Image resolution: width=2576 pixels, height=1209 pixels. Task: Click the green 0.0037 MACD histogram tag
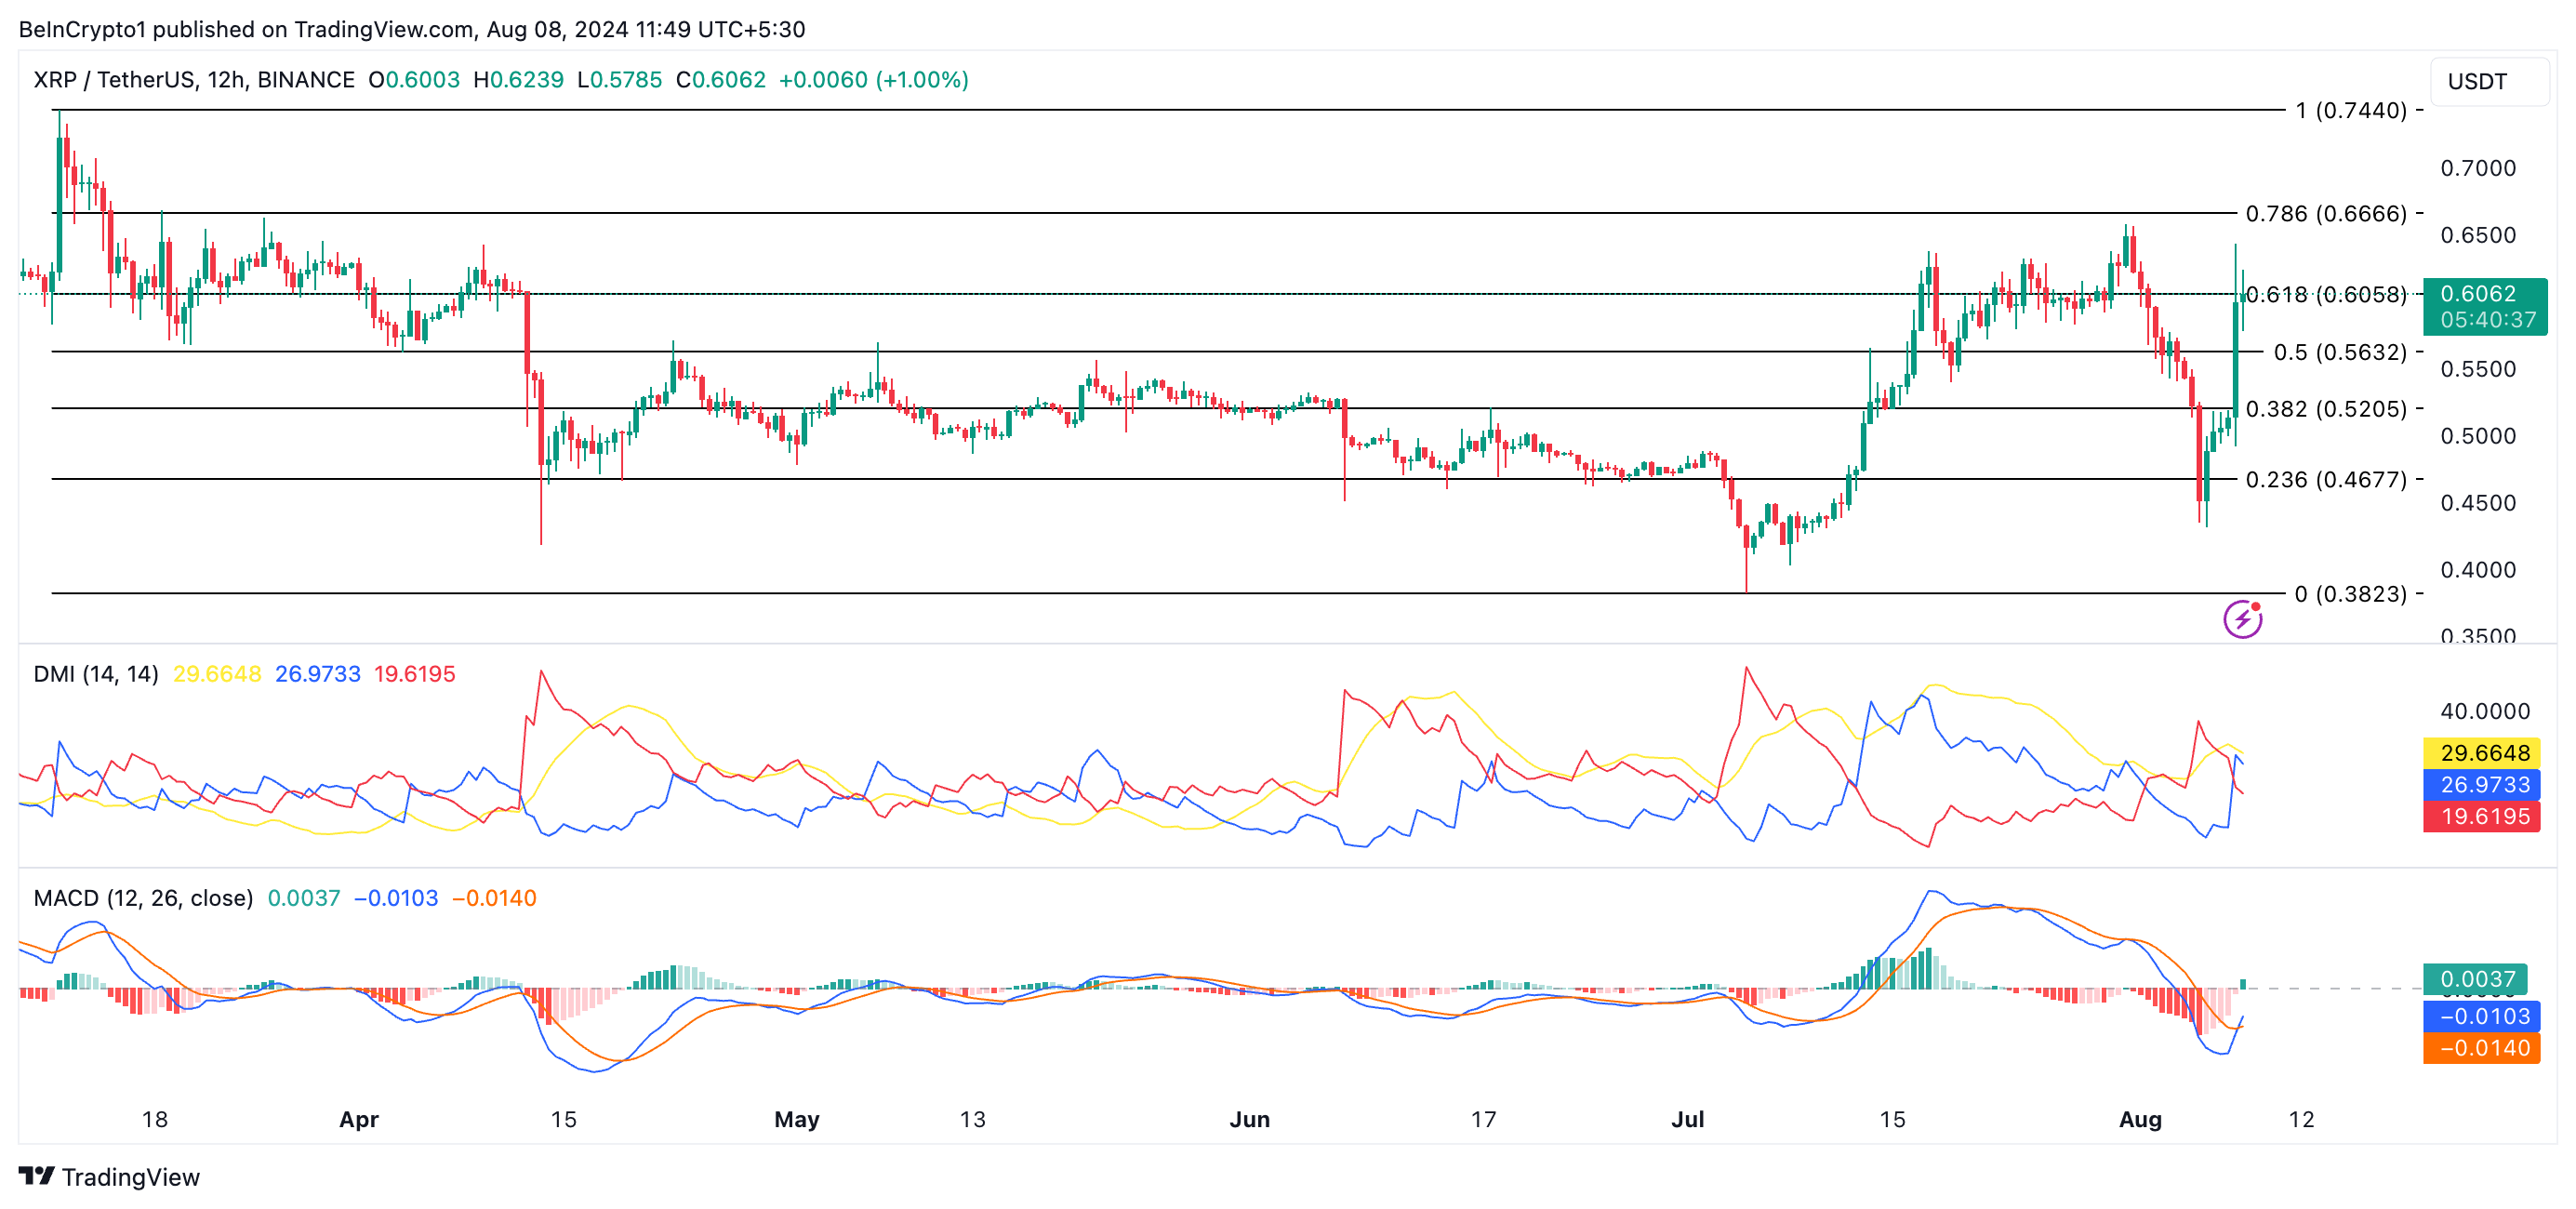pos(2476,978)
